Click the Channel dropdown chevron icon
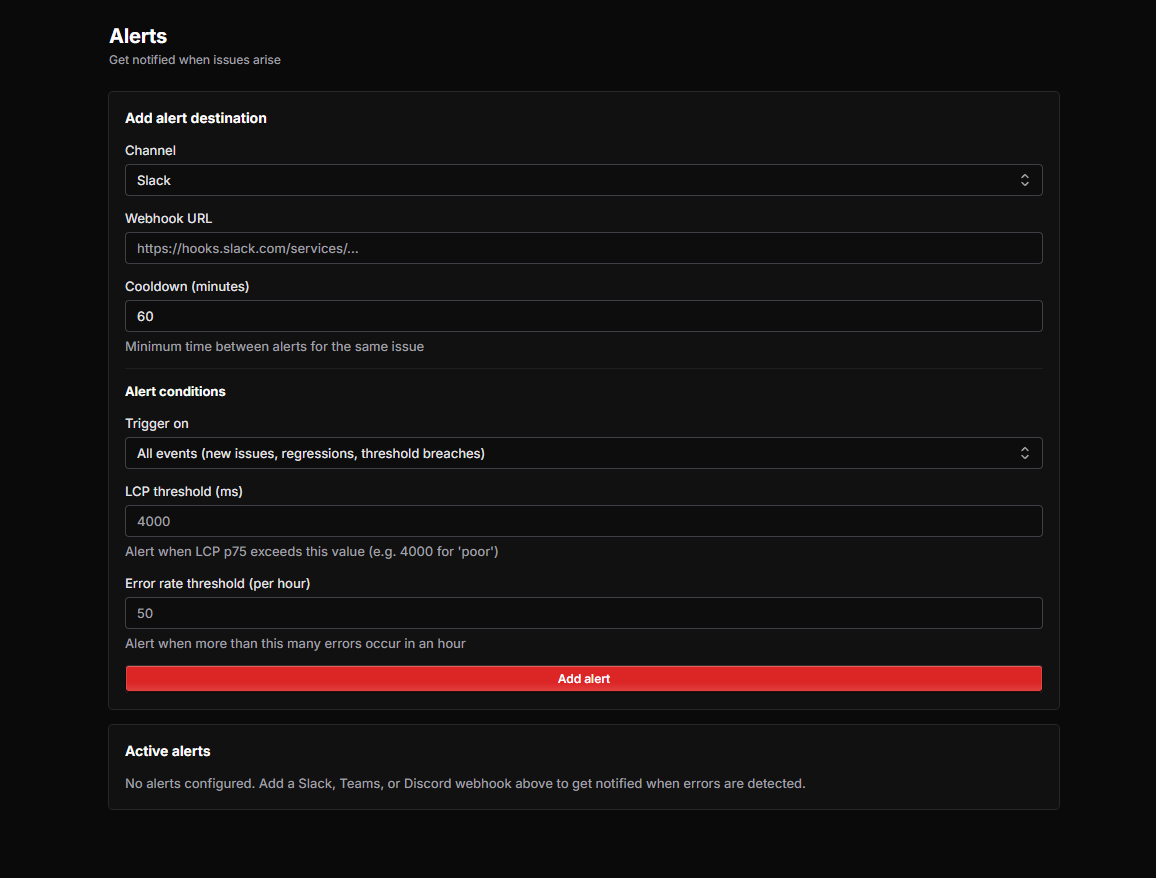The width and height of the screenshot is (1156, 878). tap(1024, 180)
